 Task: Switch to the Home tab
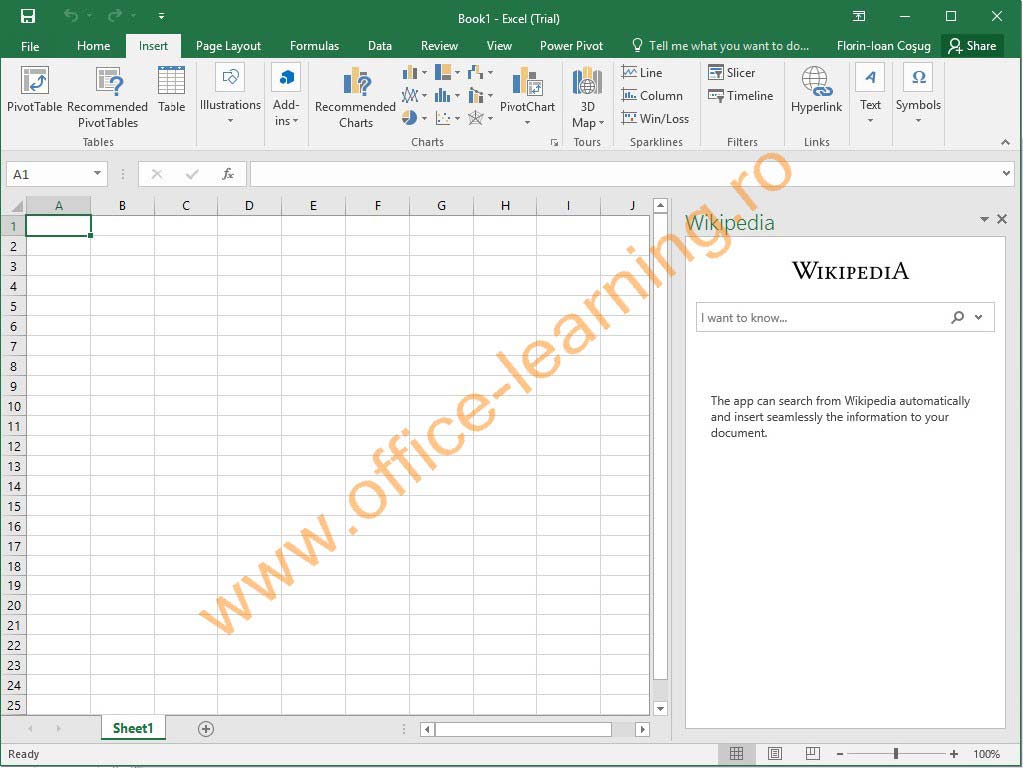[93, 46]
